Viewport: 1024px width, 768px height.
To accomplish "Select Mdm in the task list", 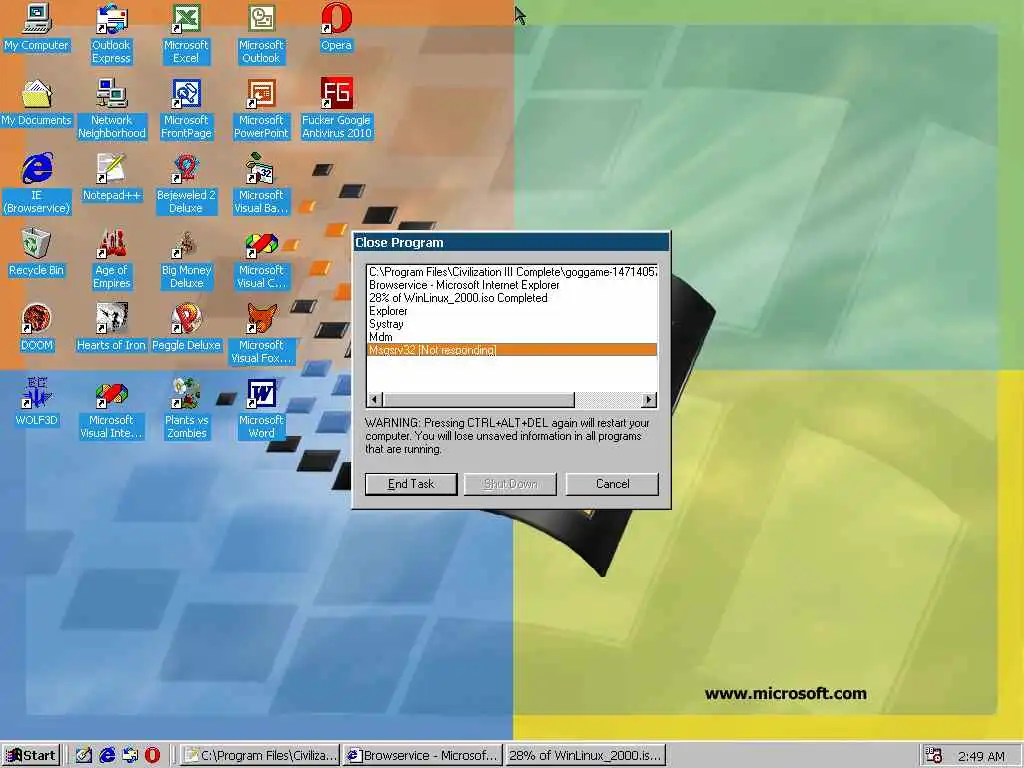I will click(512, 337).
